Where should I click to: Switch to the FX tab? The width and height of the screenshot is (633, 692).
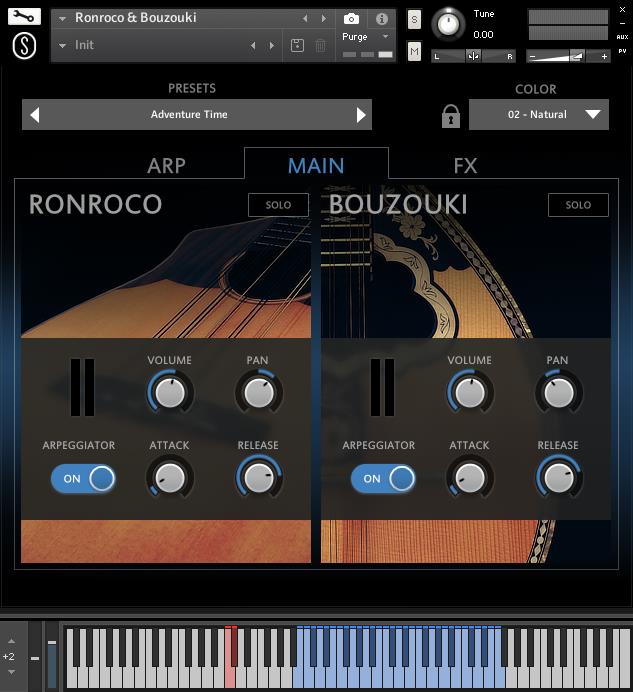tap(465, 166)
